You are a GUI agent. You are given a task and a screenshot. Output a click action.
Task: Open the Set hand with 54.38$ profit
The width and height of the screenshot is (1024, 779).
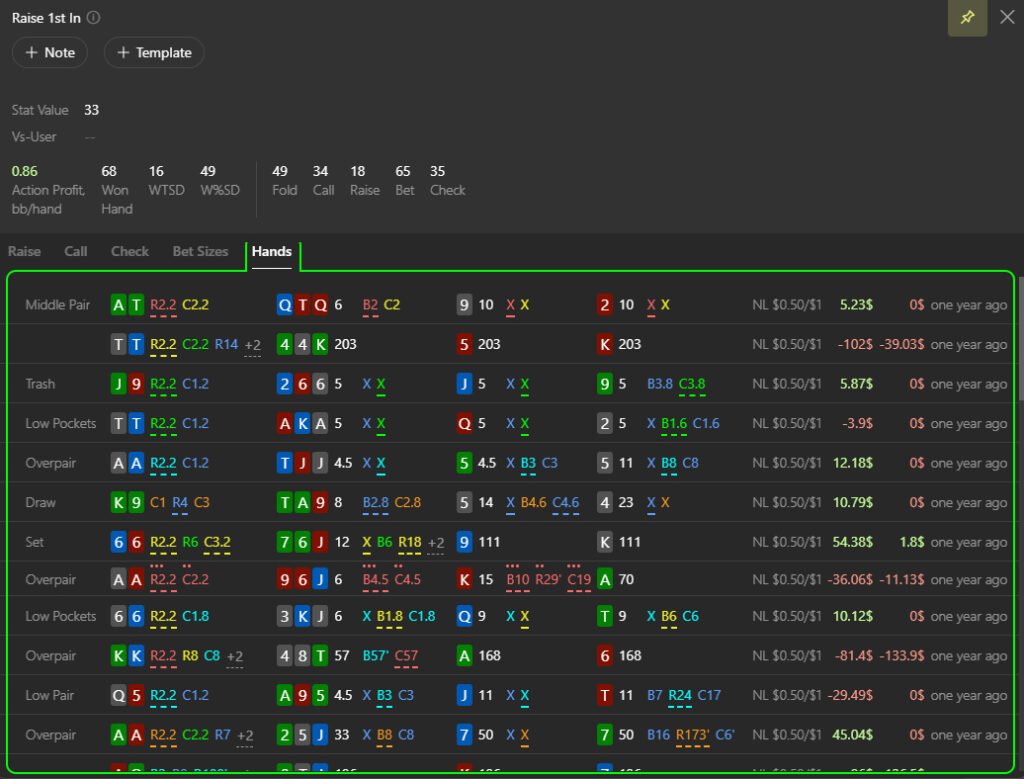click(852, 542)
